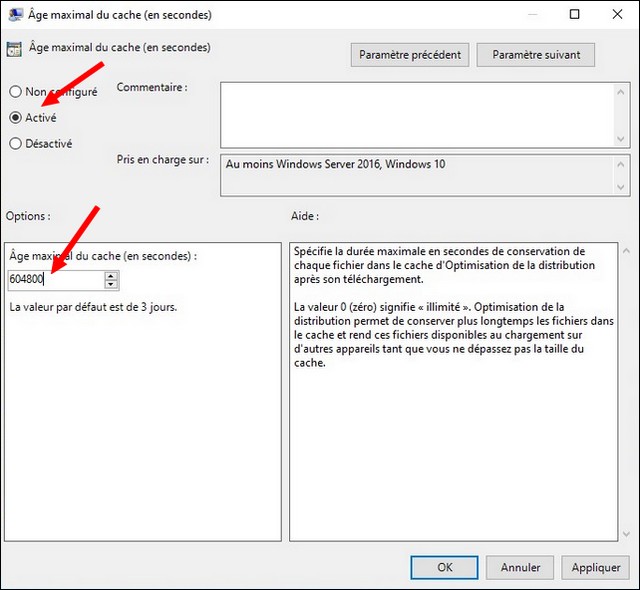Image resolution: width=640 pixels, height=590 pixels.
Task: Go to Paramètre suivant
Action: pos(536,54)
